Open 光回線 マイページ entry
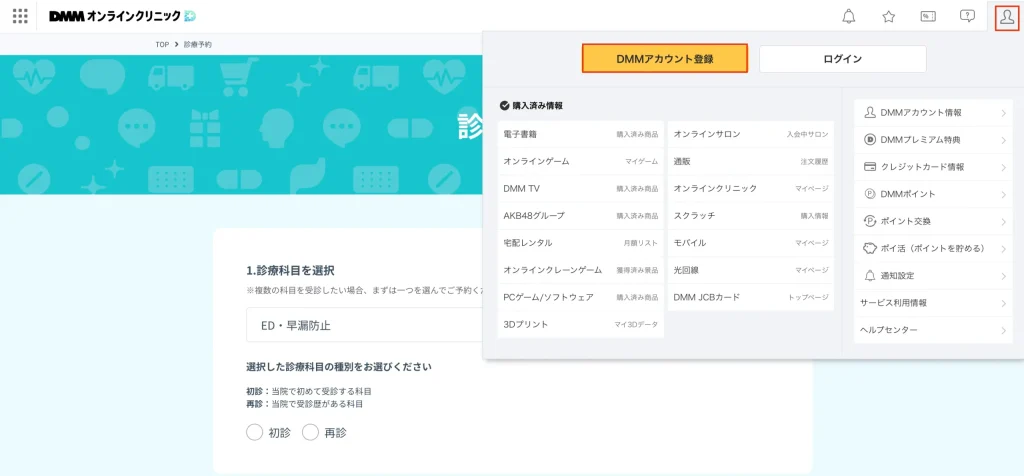 point(750,270)
